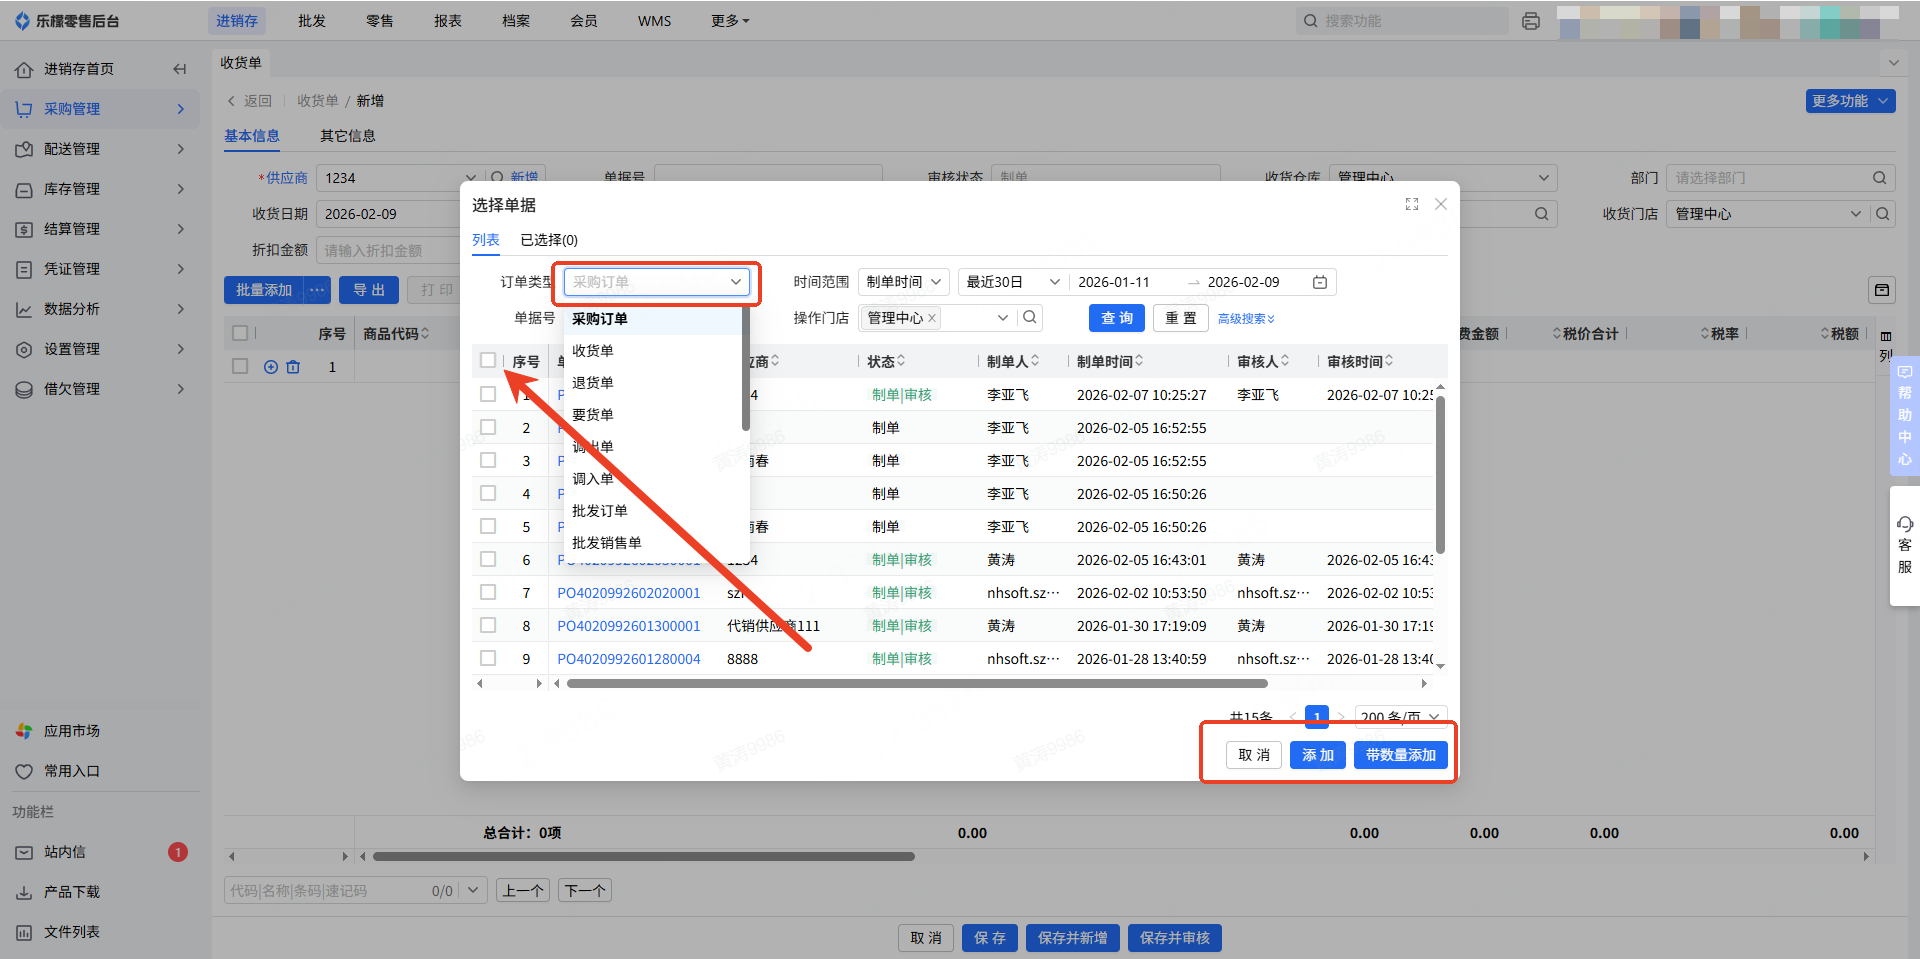Image resolution: width=1920 pixels, height=959 pixels.
Task: Go to page 1 in dialog pagination
Action: click(x=1317, y=716)
